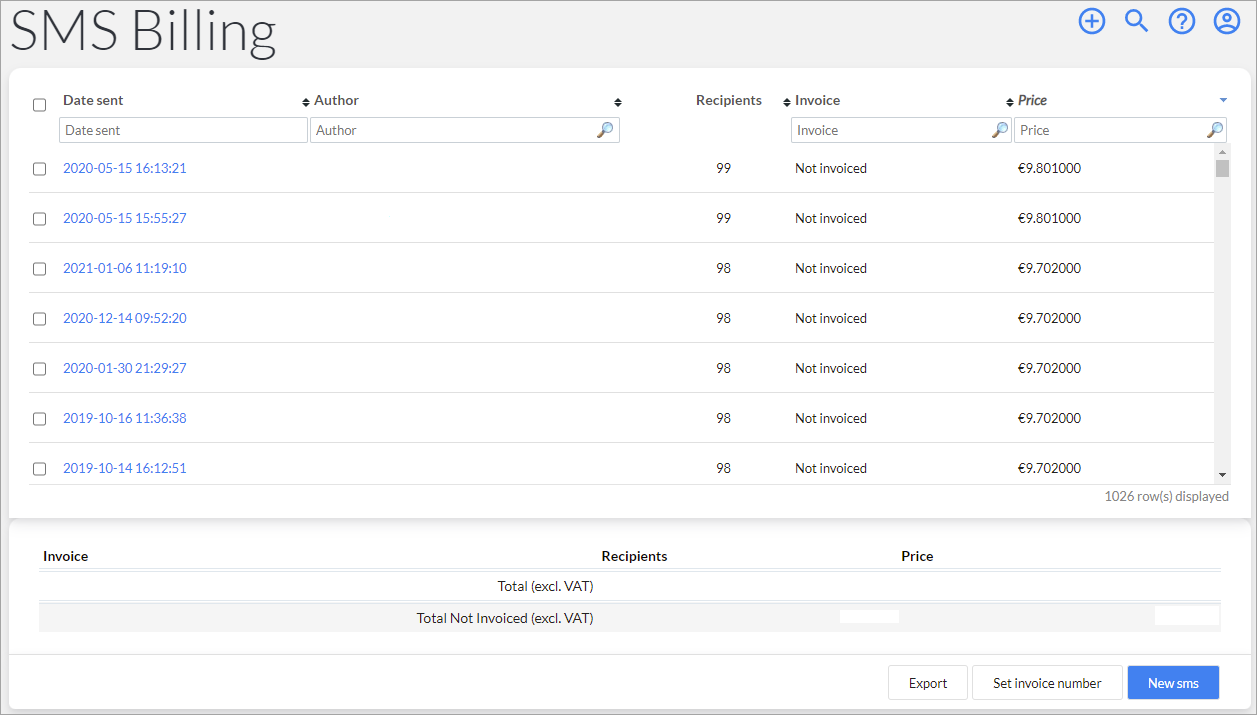Check the box beside 2020-01-30 21:29:27
This screenshot has height=715, width=1257.
40,369
